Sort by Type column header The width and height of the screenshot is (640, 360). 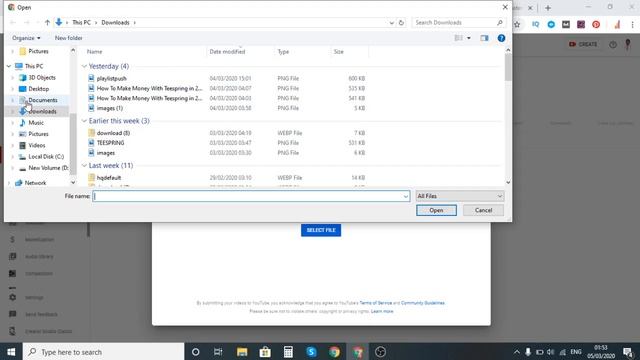283,52
